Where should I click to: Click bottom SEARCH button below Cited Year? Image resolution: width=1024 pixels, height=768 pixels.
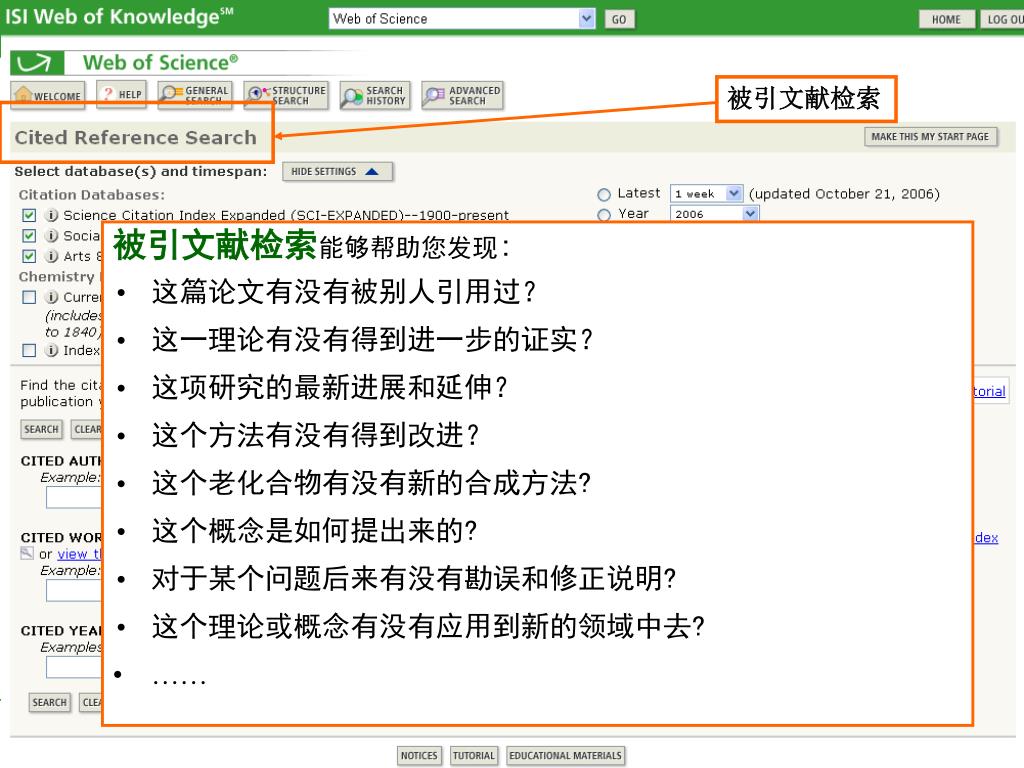(50, 702)
